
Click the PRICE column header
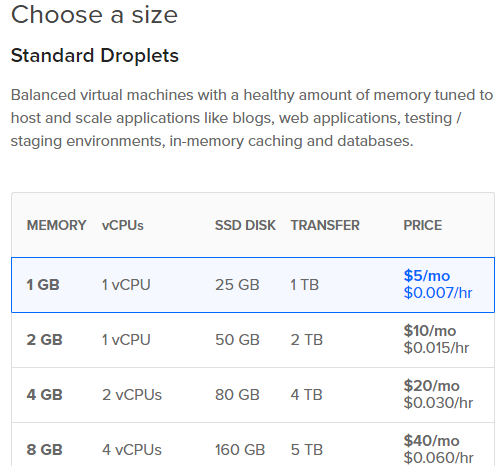(423, 225)
